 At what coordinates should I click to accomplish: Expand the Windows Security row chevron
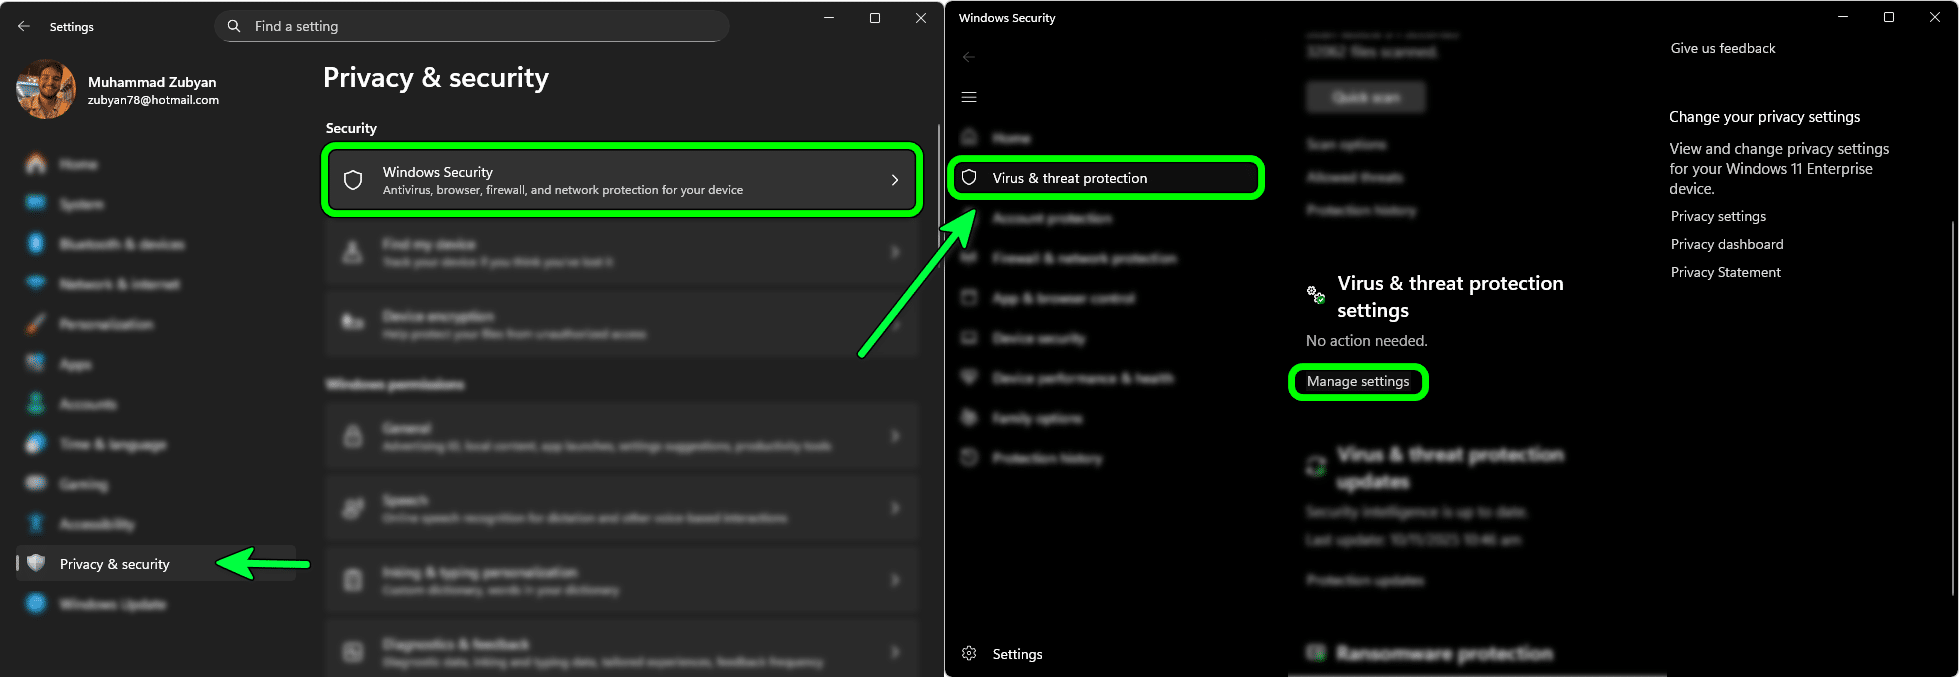click(894, 180)
